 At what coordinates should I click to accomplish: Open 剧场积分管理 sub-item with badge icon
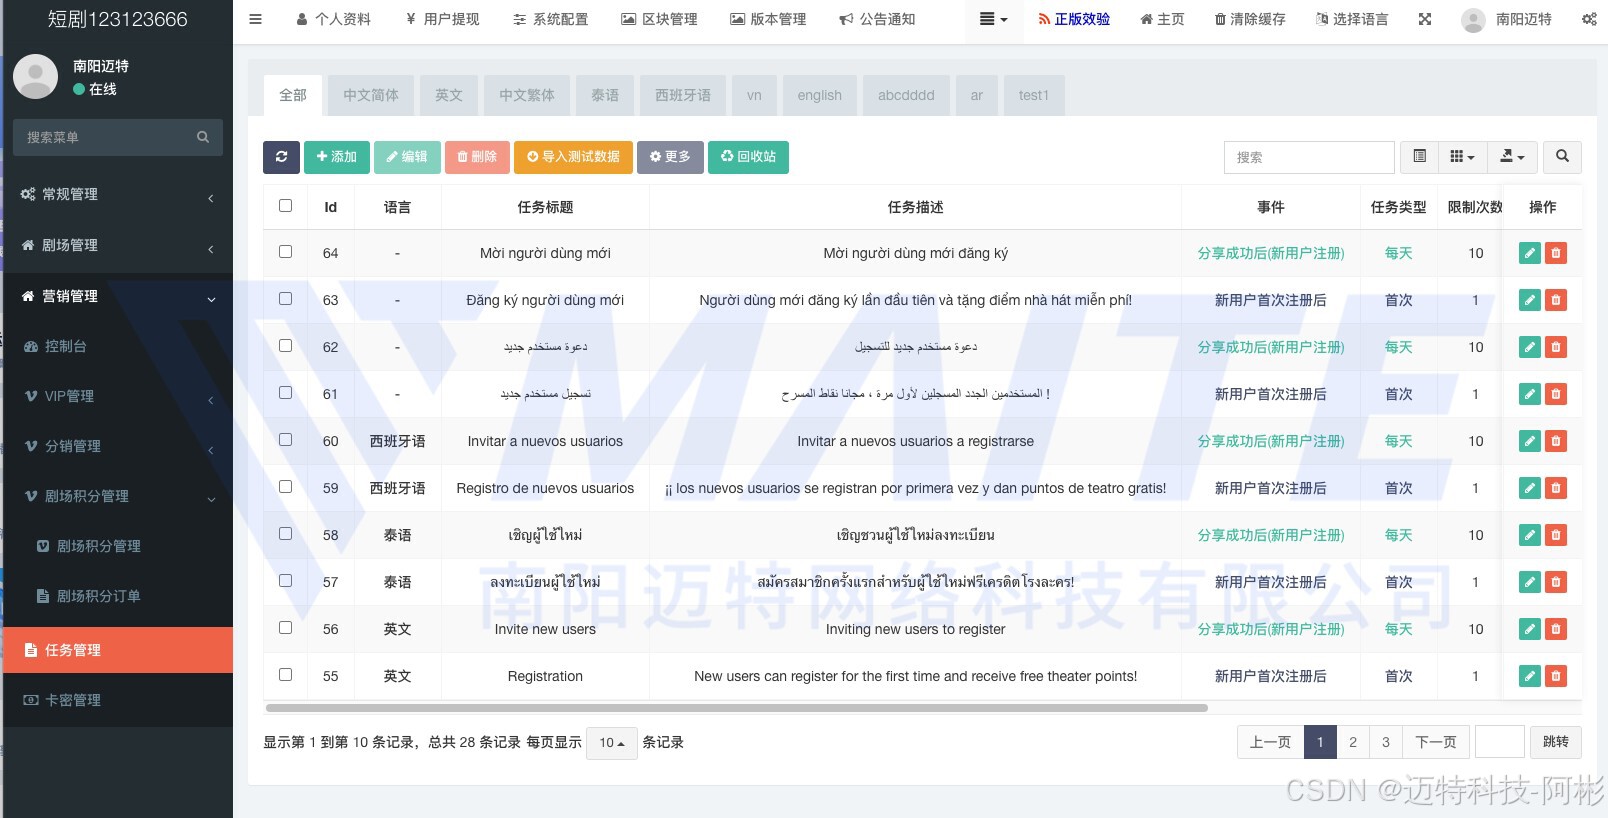pyautogui.click(x=116, y=546)
